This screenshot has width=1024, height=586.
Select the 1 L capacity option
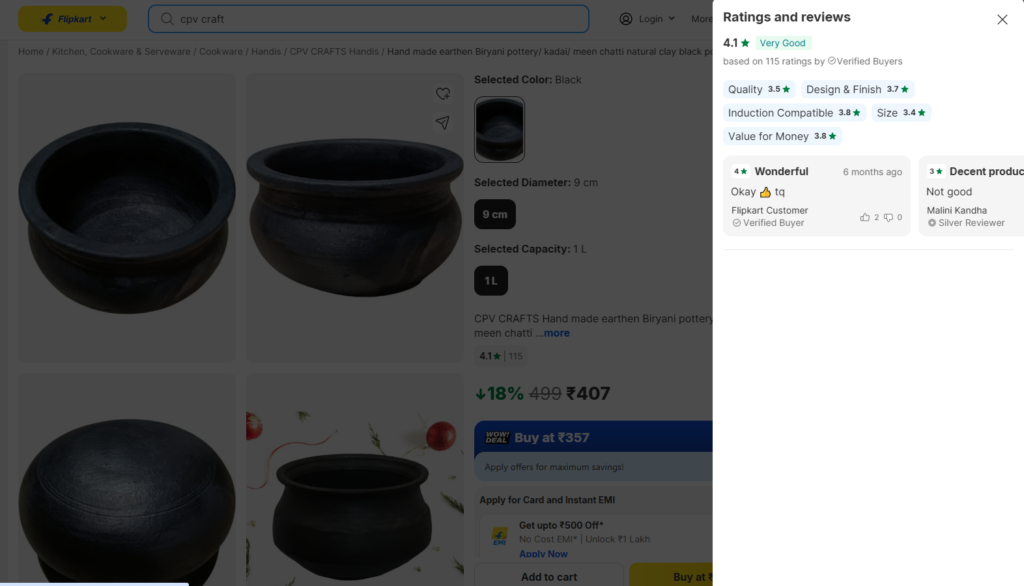[491, 281]
